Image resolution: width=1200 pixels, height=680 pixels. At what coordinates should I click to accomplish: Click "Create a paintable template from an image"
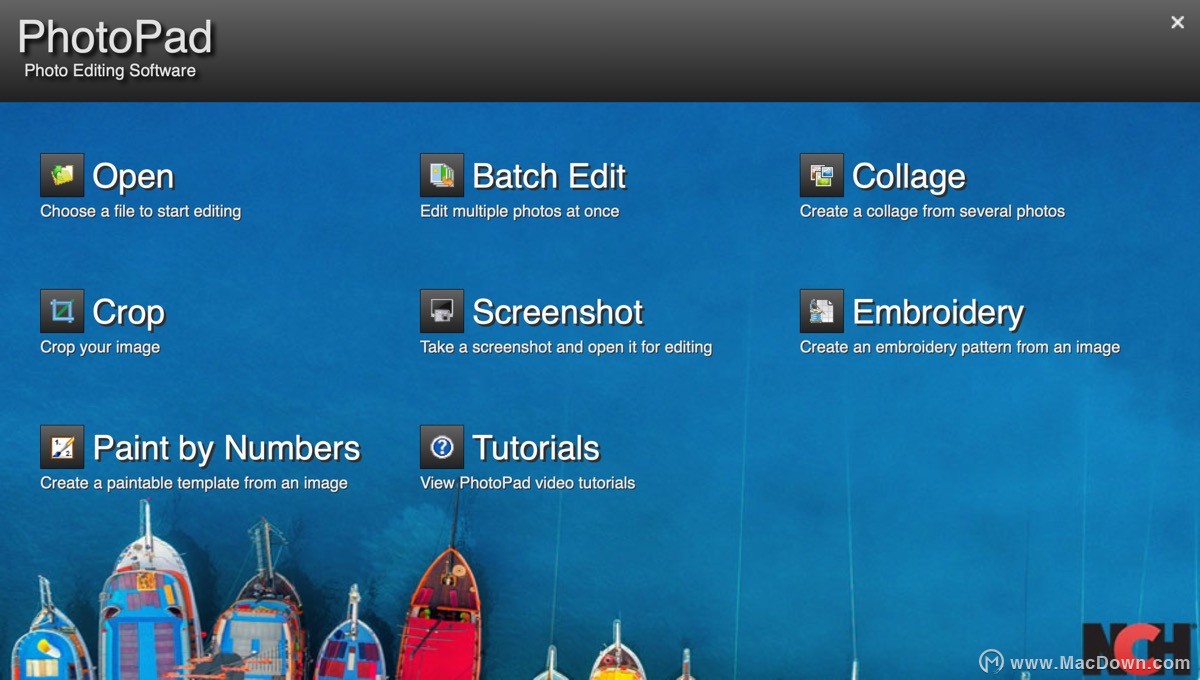(x=194, y=483)
